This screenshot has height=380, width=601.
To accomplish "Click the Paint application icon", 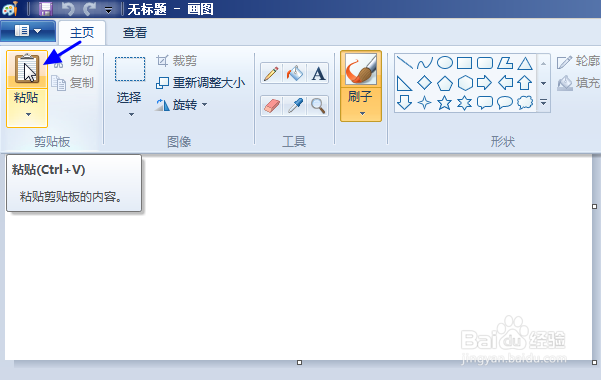I will coord(10,8).
